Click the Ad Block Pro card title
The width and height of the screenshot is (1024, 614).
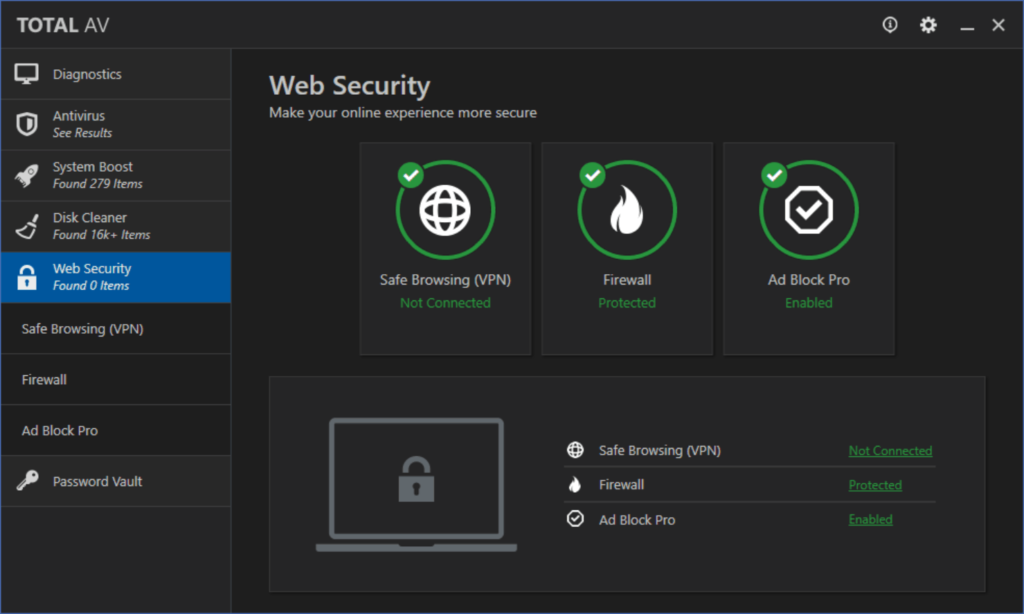point(808,280)
